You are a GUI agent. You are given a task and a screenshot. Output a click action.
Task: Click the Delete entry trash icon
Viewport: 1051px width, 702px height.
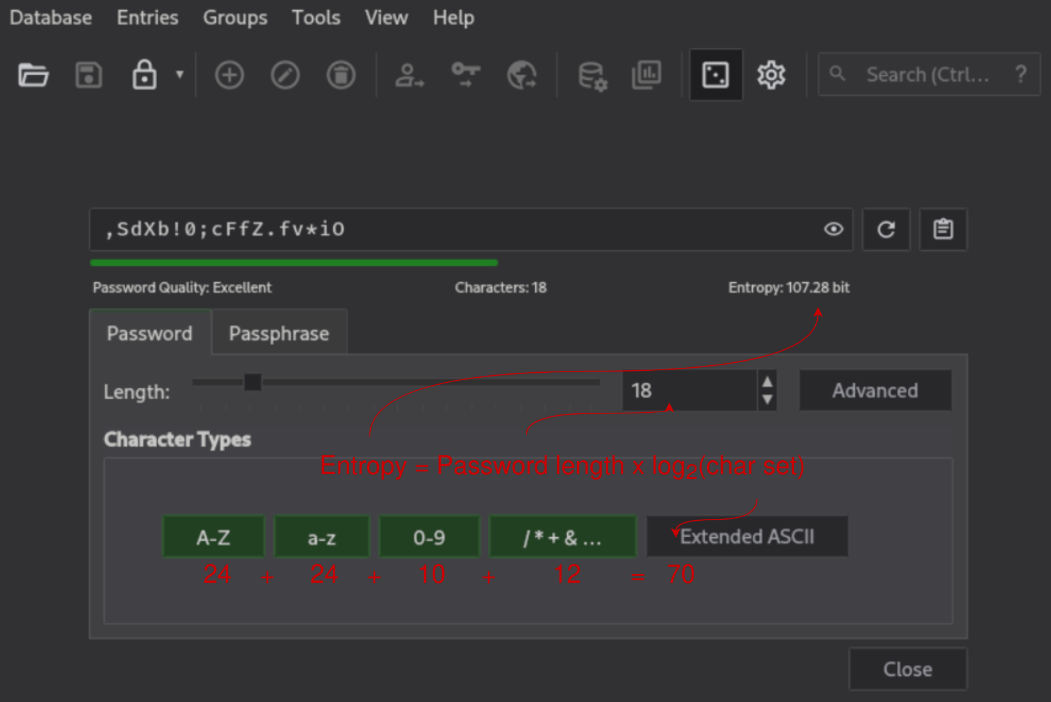pyautogui.click(x=341, y=75)
